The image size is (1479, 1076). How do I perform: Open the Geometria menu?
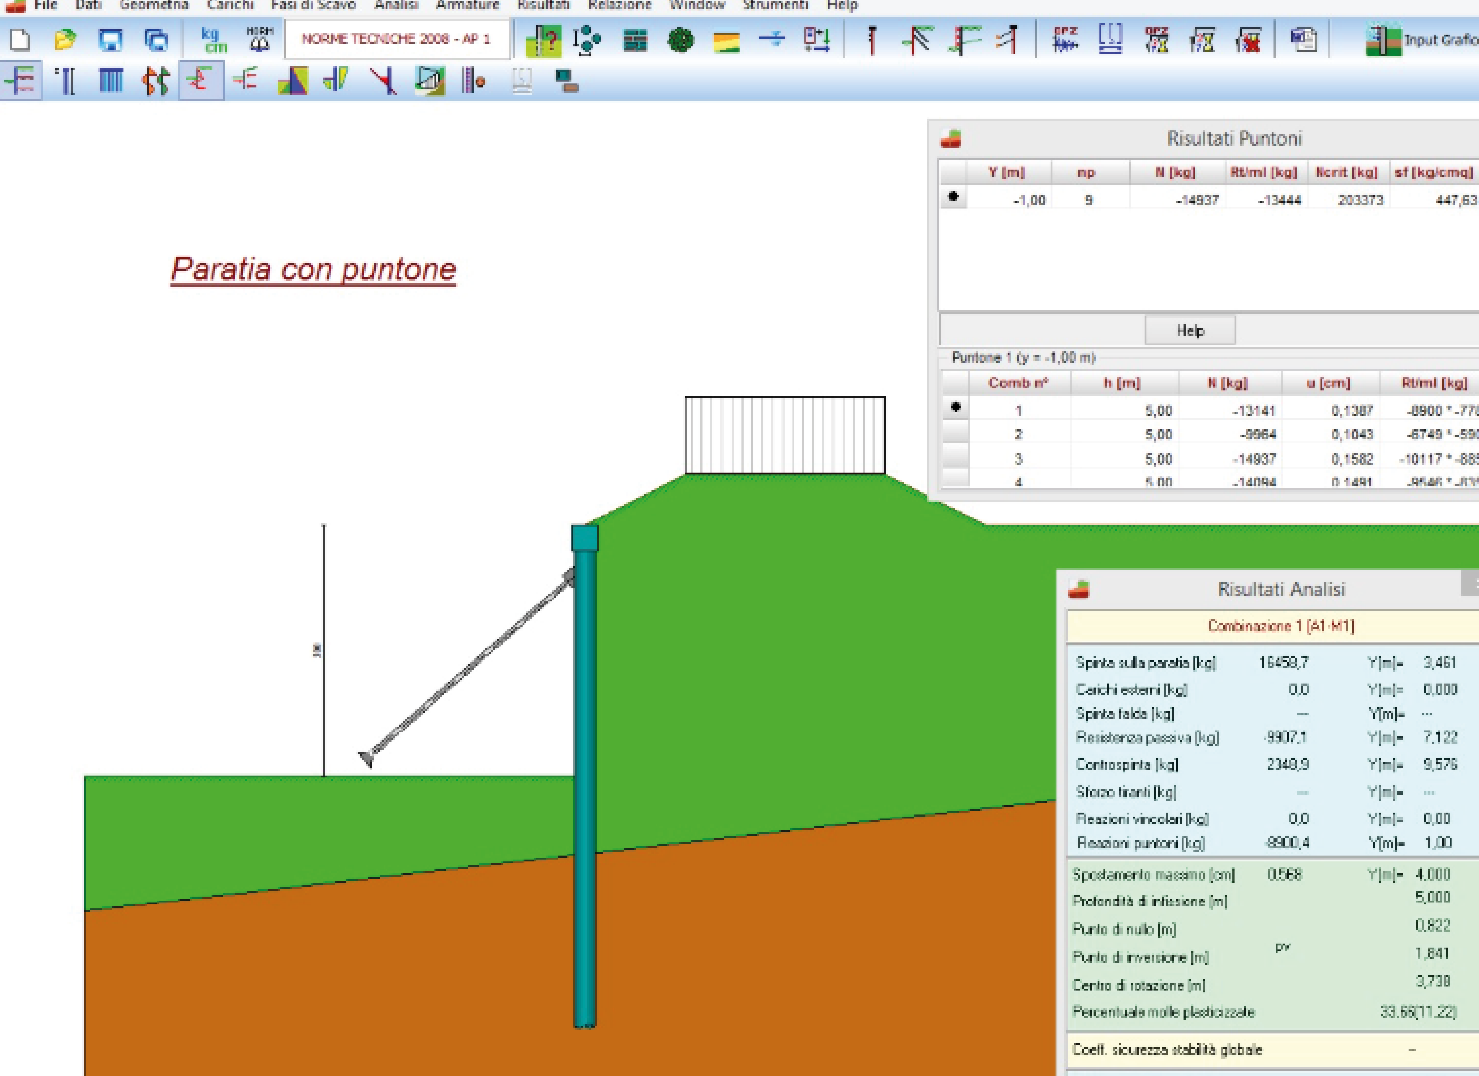154,5
